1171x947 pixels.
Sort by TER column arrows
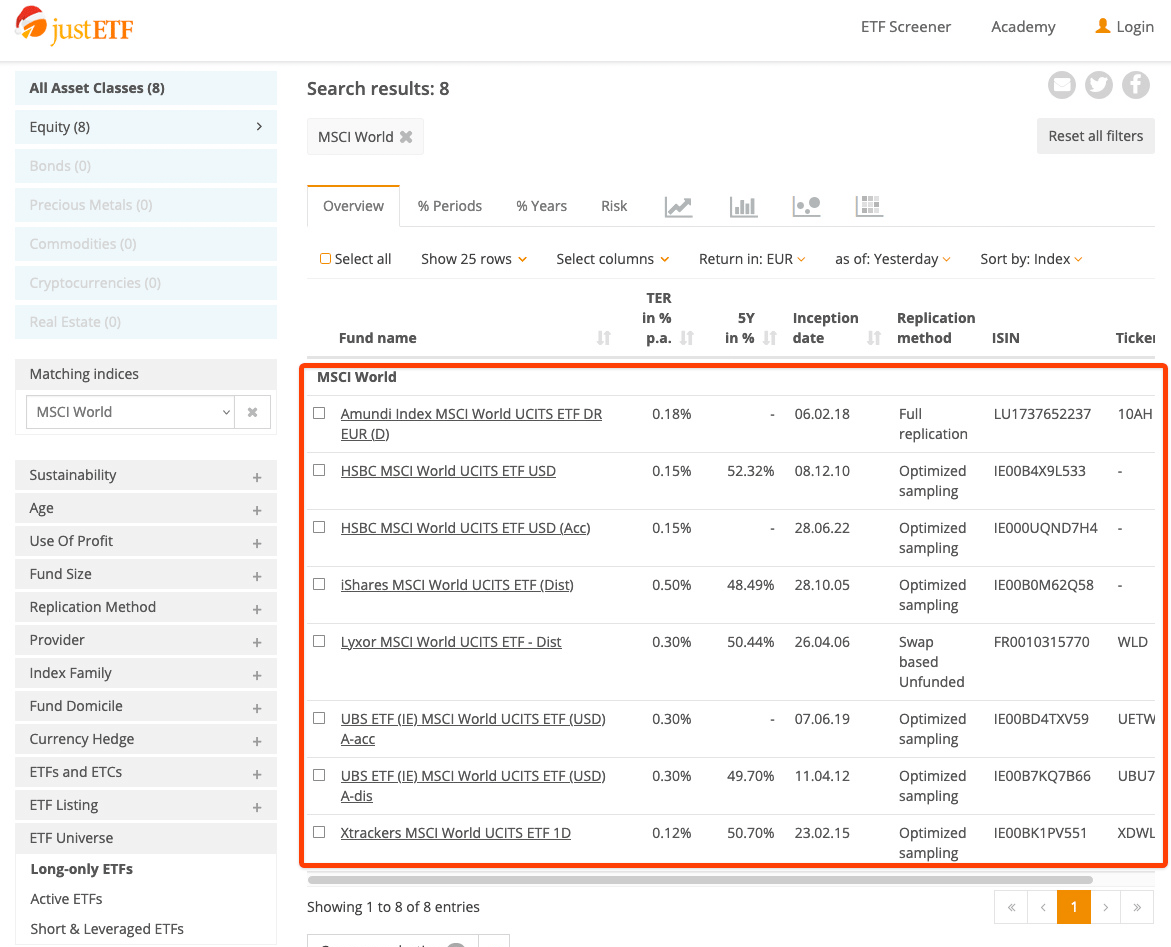687,338
